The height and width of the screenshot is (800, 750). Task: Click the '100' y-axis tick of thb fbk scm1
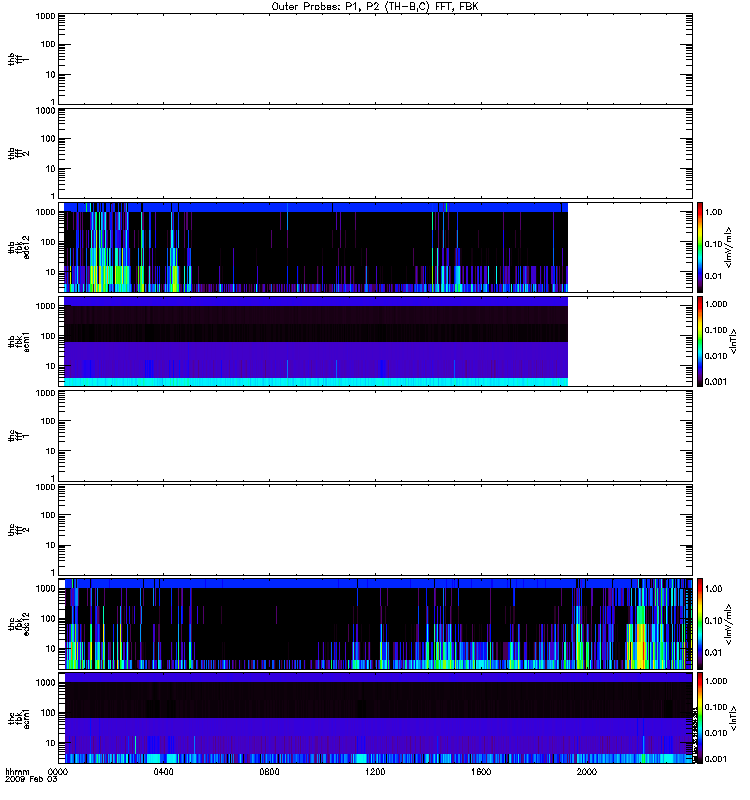47,336
